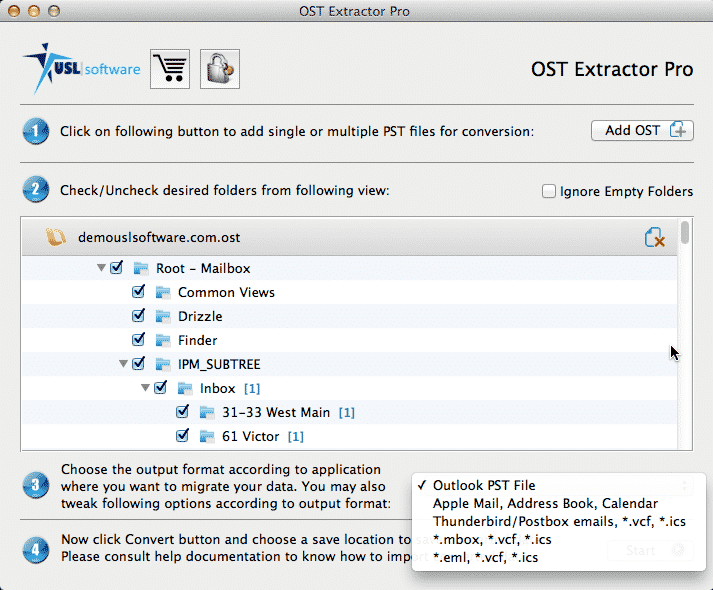Select the Inbox folder label
The image size is (713, 590).
[218, 389]
